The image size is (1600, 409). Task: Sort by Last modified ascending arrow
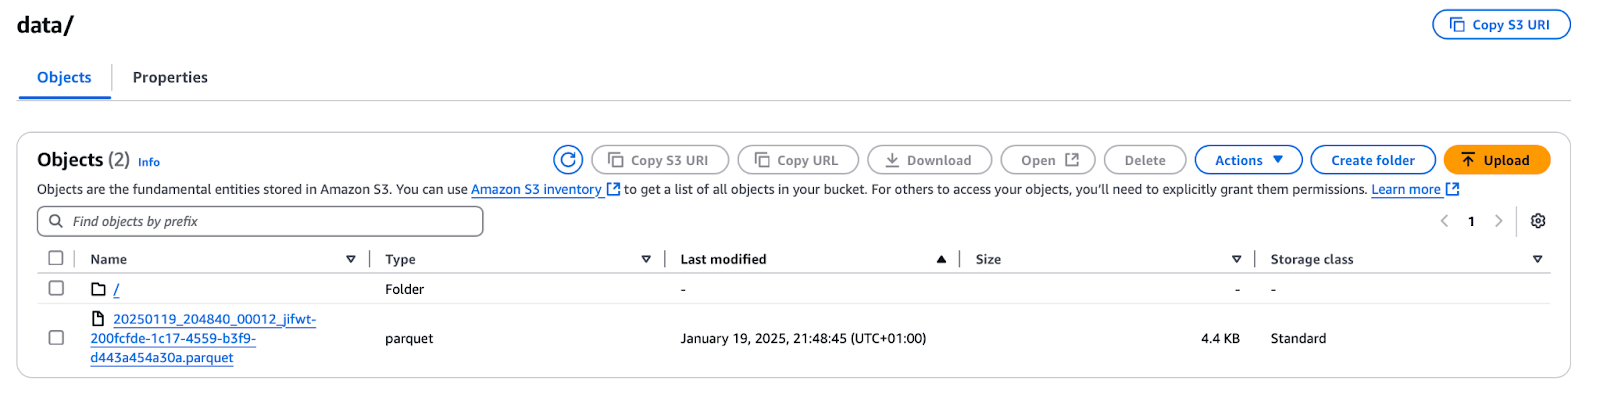point(941,259)
